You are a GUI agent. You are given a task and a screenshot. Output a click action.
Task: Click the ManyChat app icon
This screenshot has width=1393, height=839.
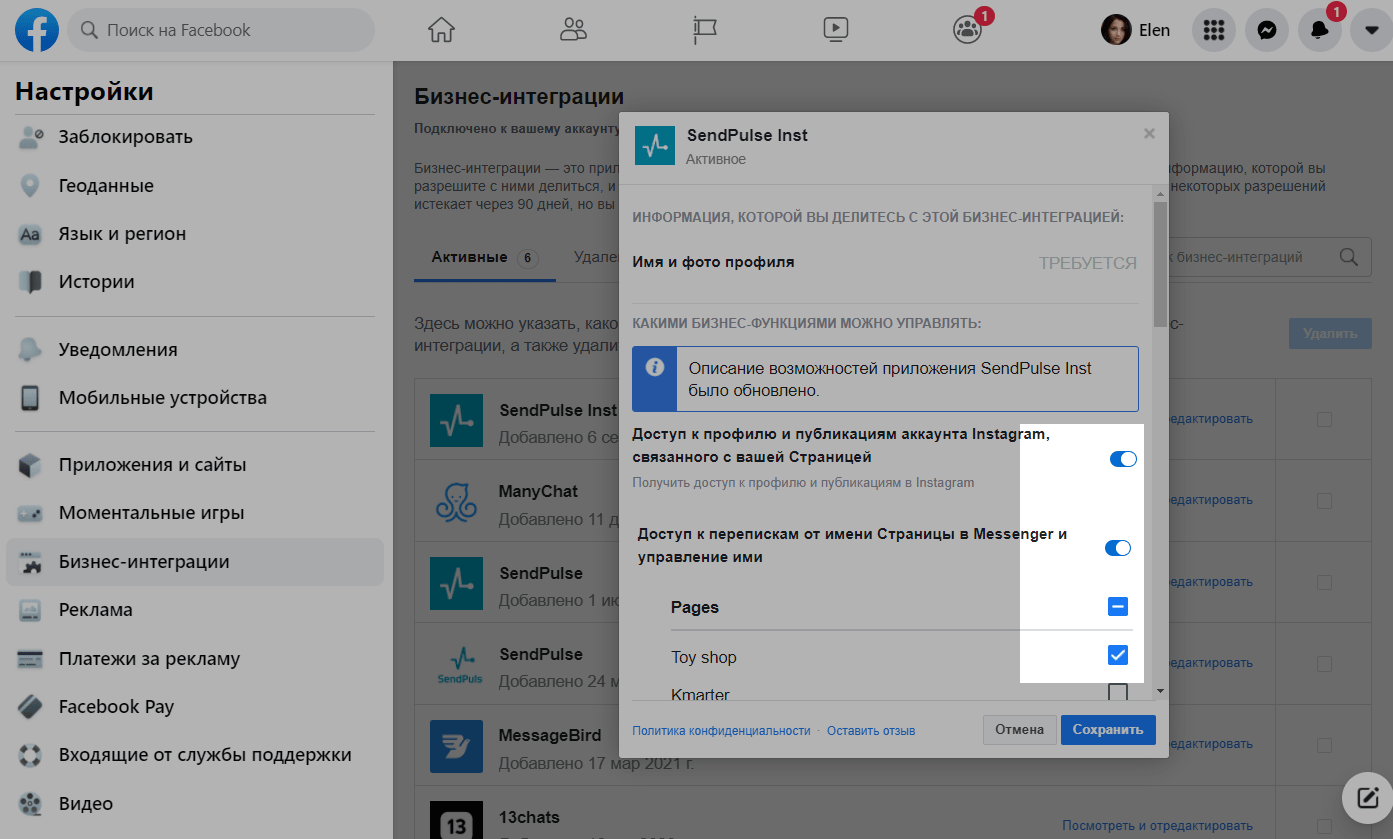(x=457, y=501)
